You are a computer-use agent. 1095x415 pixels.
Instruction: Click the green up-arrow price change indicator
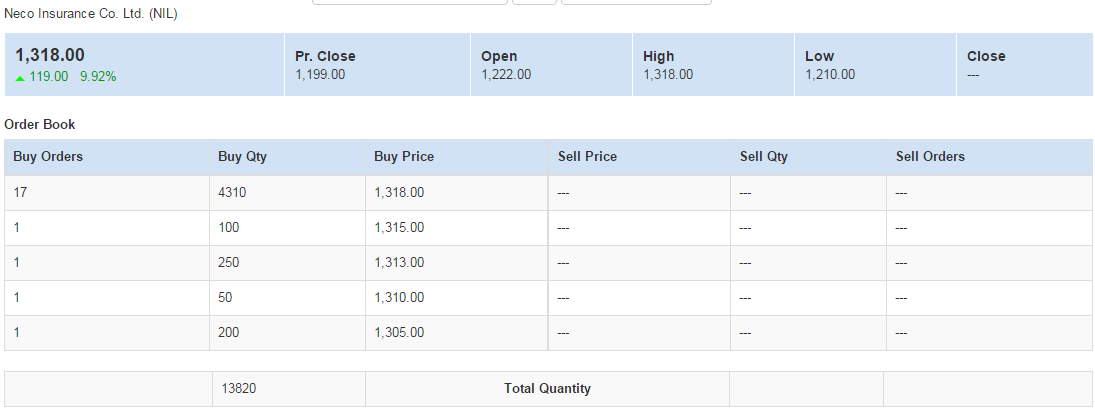pyautogui.click(x=20, y=78)
